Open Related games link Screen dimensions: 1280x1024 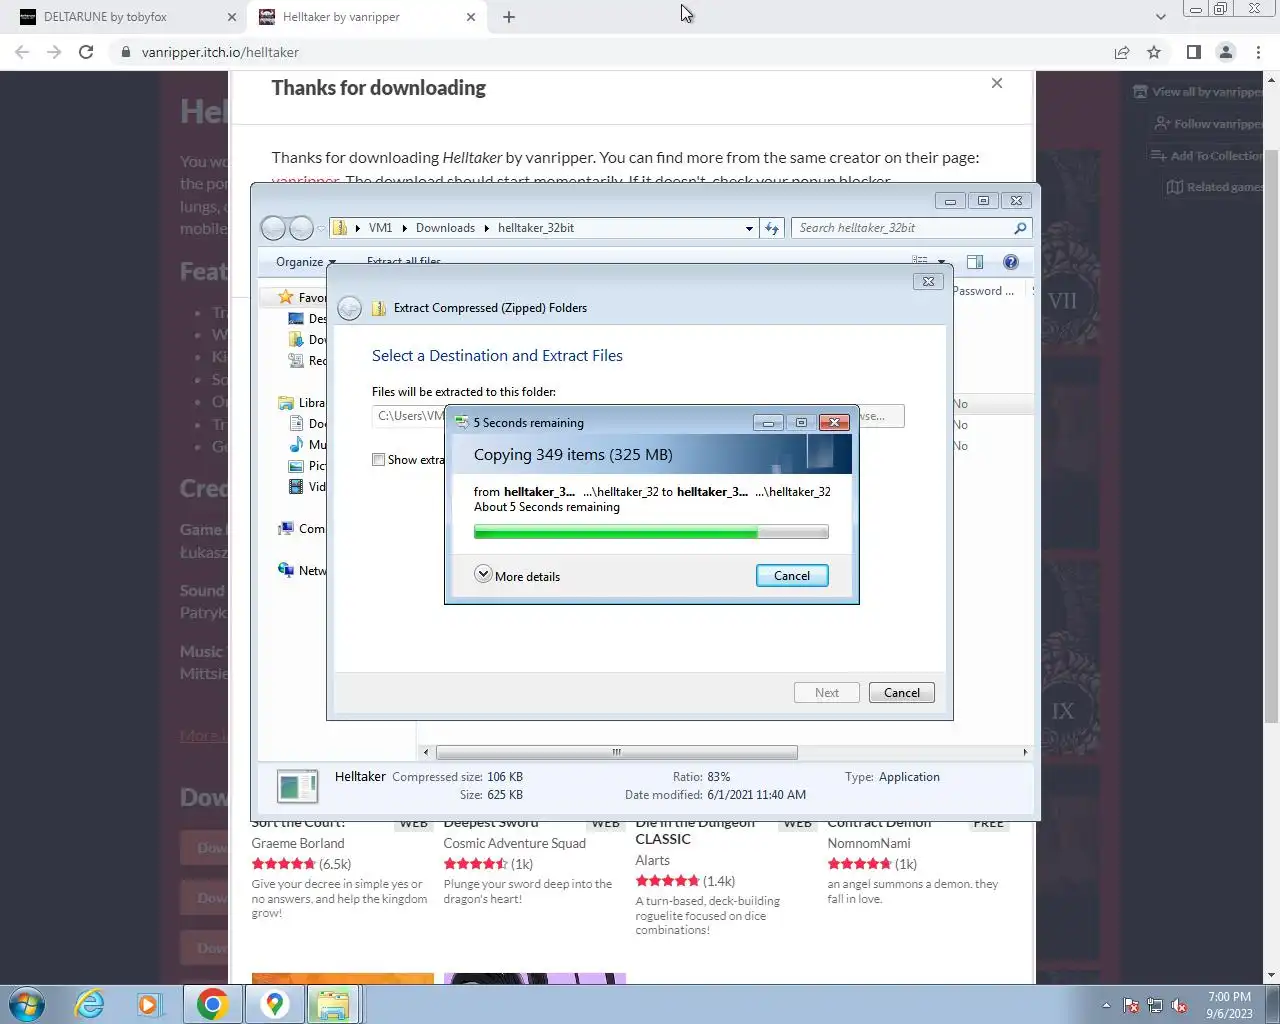point(1214,187)
